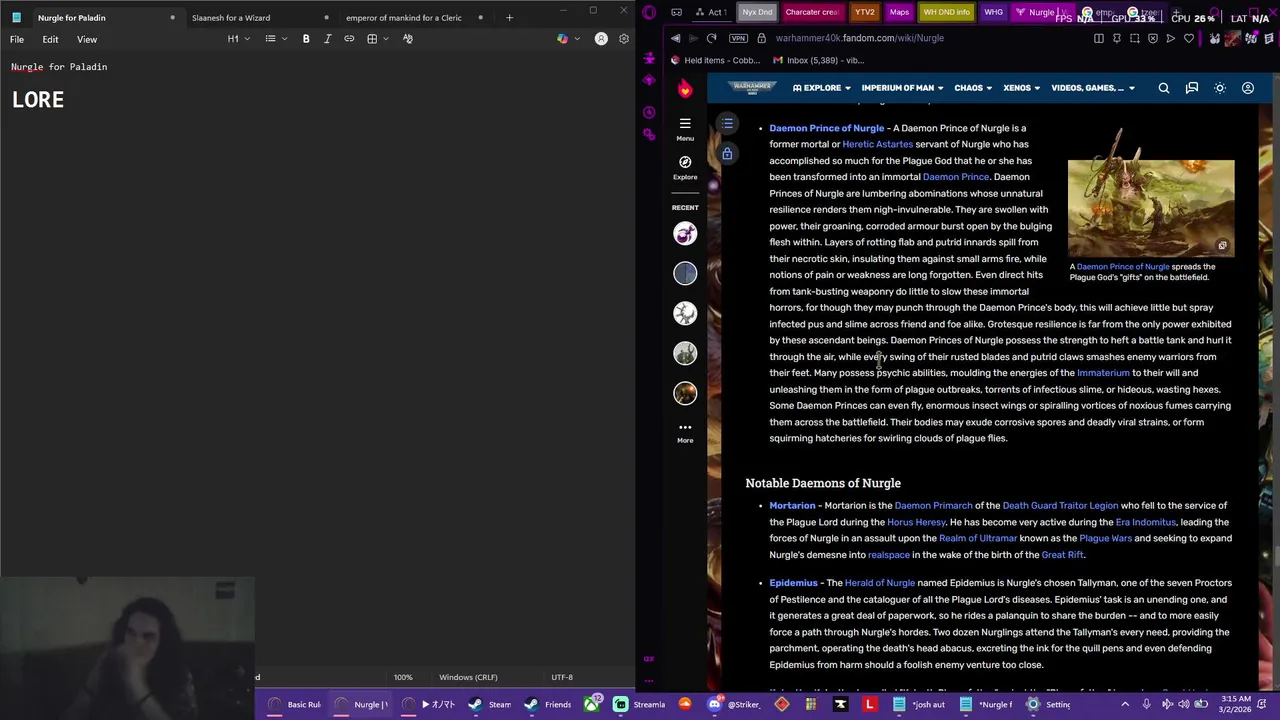The image size is (1280, 720).
Task: Open Streamlabs from the taskbar
Action: coord(640,704)
